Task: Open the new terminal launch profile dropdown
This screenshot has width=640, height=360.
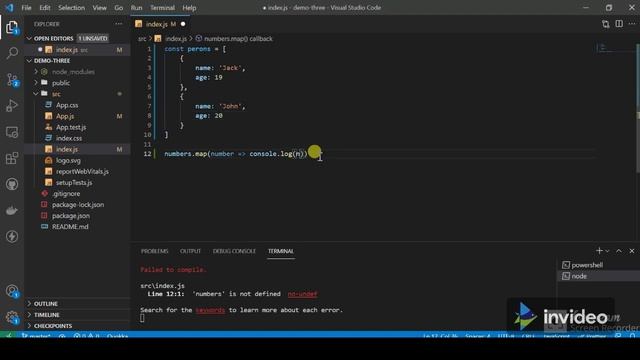Action: tap(608, 251)
